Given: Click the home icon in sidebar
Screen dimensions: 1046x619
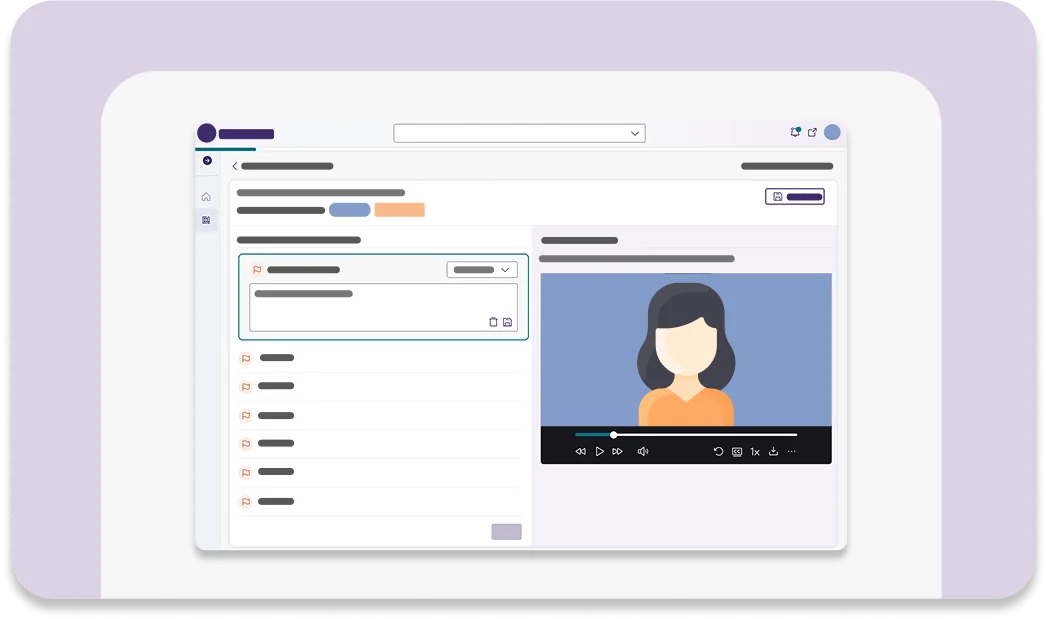Looking at the screenshot, I should (x=206, y=197).
